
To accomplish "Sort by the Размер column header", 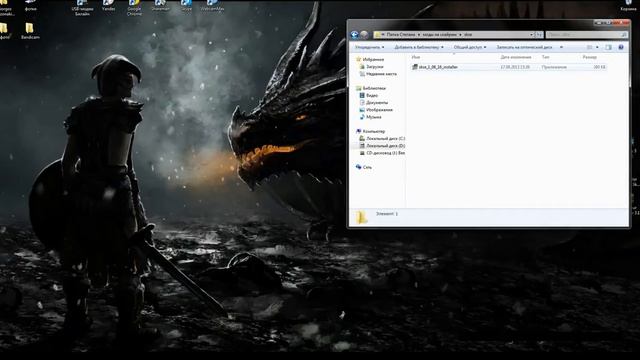I will pyautogui.click(x=589, y=57).
